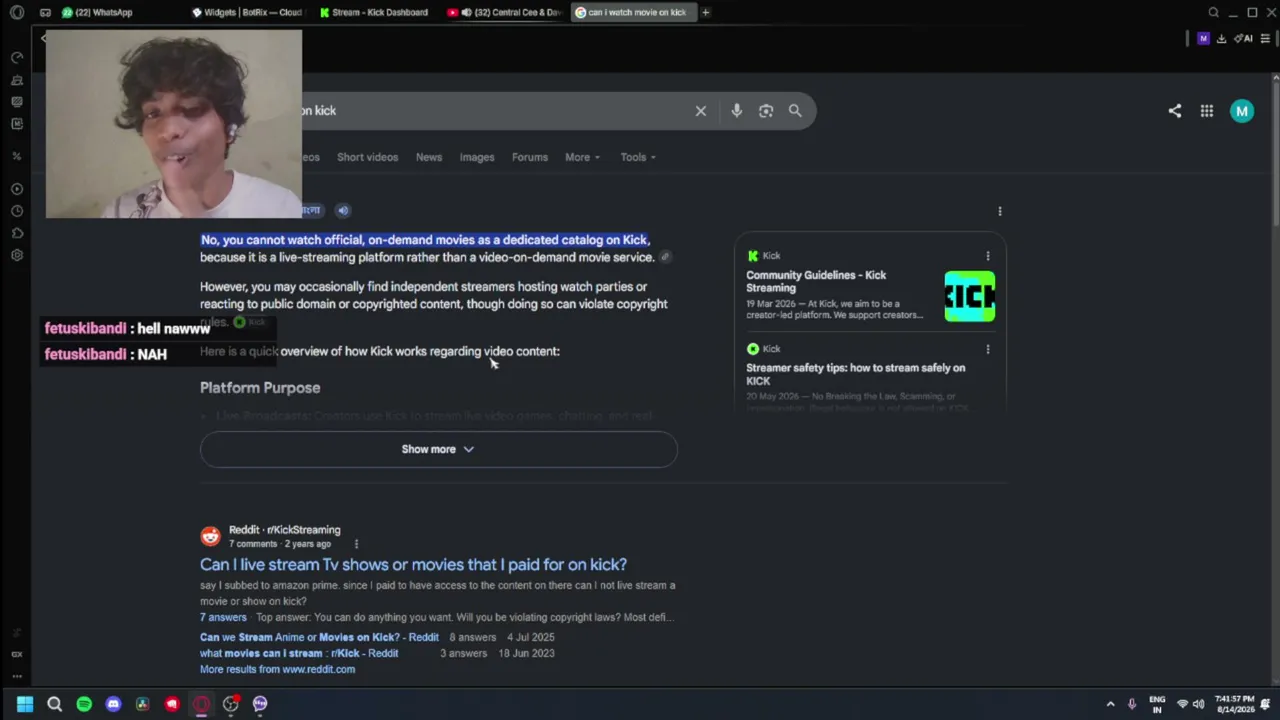Select the News search filter
The width and height of the screenshot is (1280, 720).
tap(429, 157)
